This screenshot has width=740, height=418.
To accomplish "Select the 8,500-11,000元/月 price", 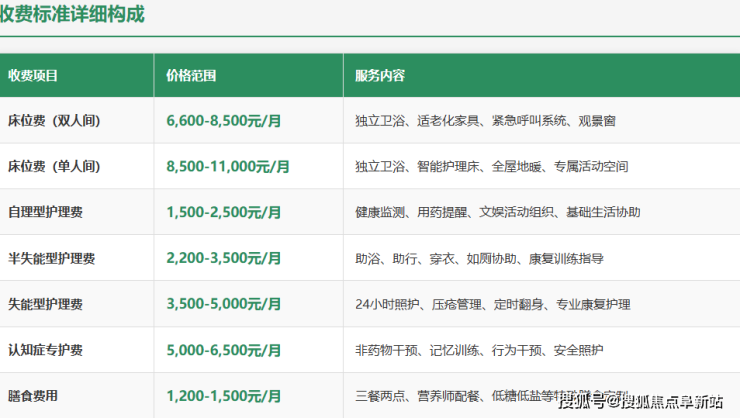I will pos(228,167).
